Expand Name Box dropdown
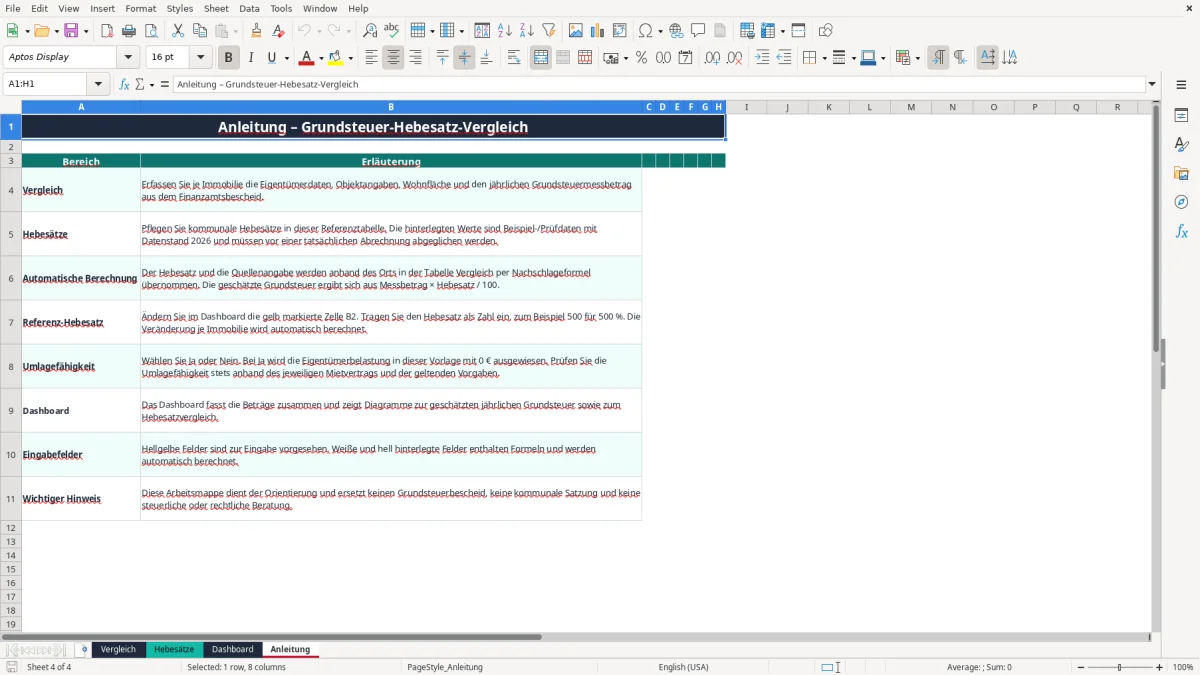1200x675 pixels. [98, 84]
